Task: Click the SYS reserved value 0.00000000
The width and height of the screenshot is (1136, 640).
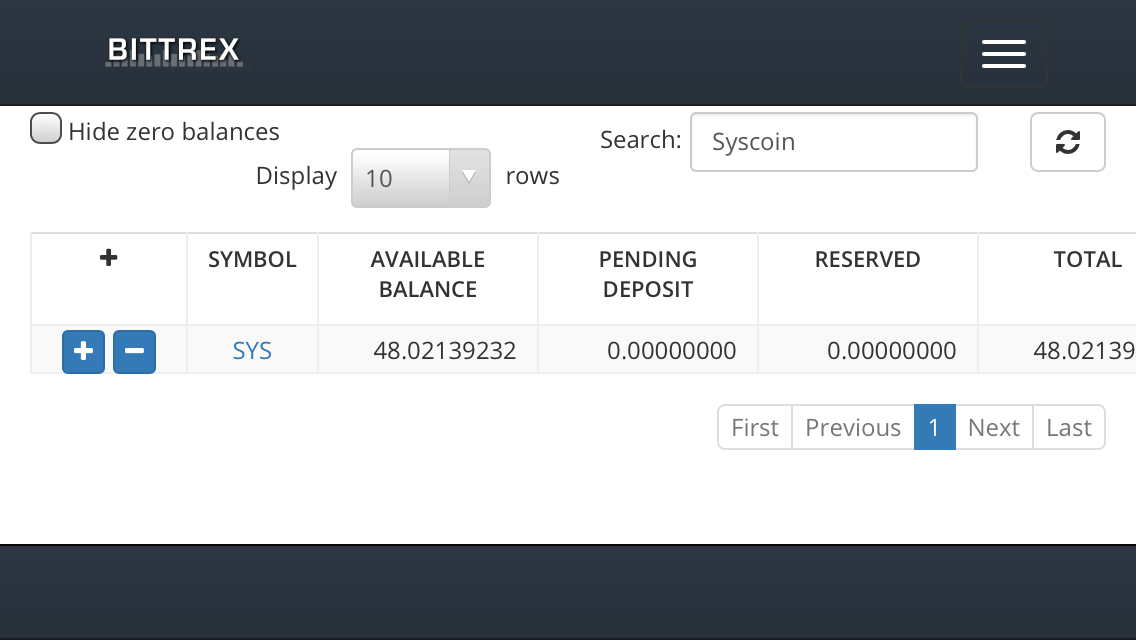Action: click(x=892, y=351)
